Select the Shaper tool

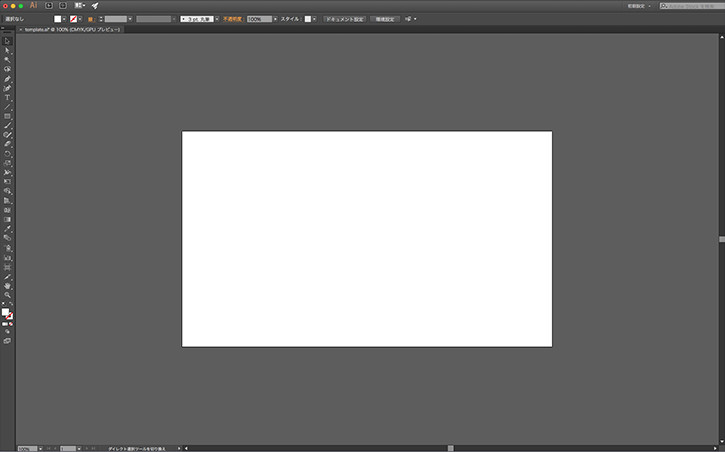(7, 135)
